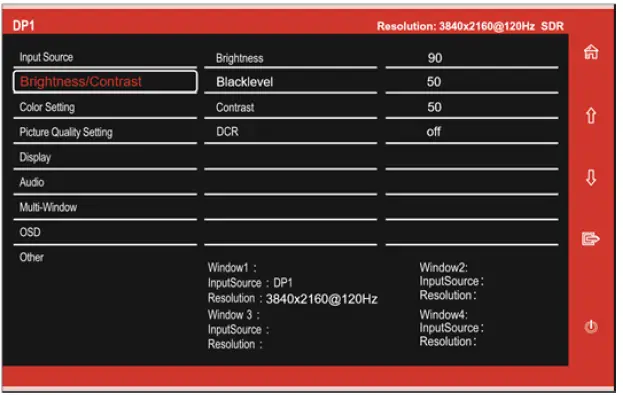Click the Window4 label
Screen dimensions: 623x395
(443, 315)
